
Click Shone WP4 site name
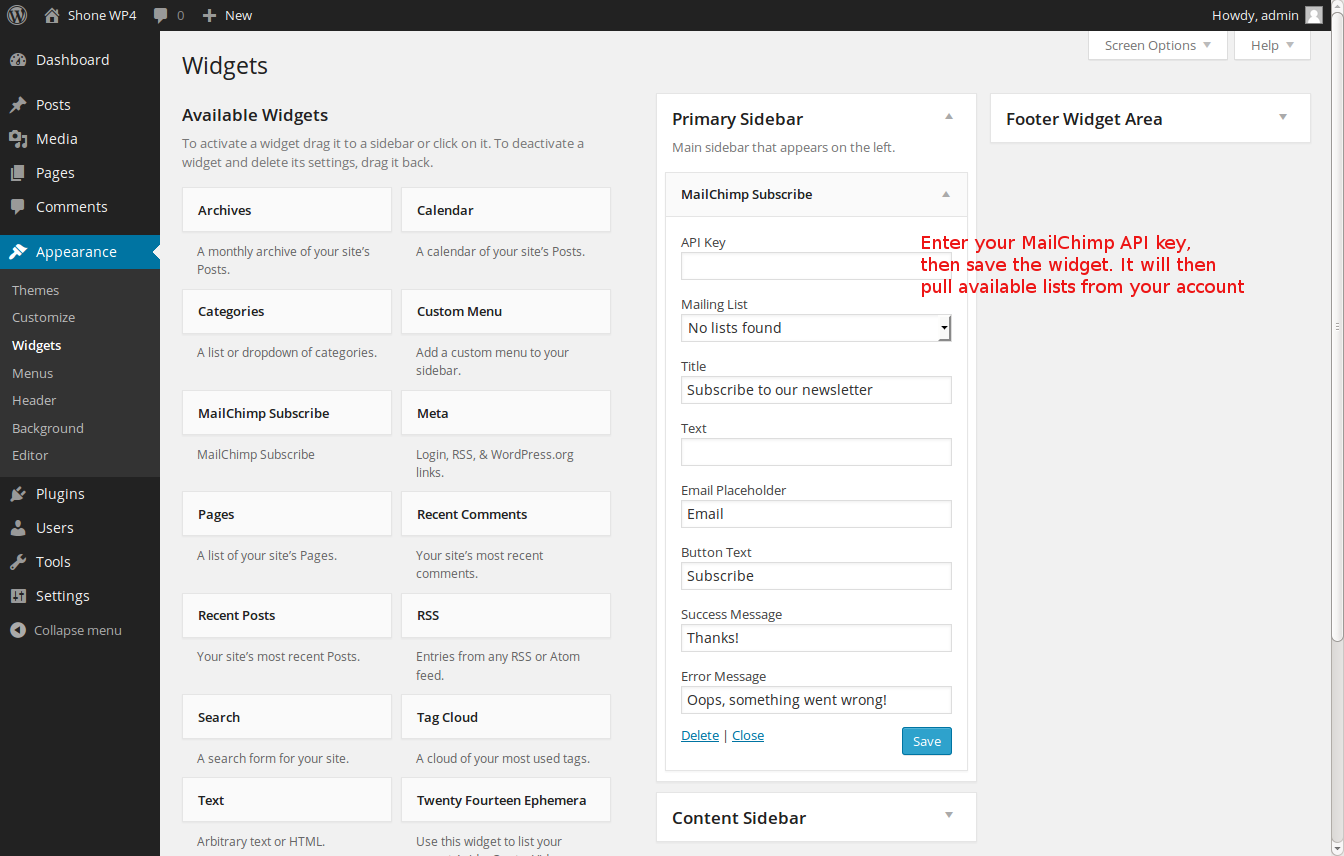coord(102,15)
